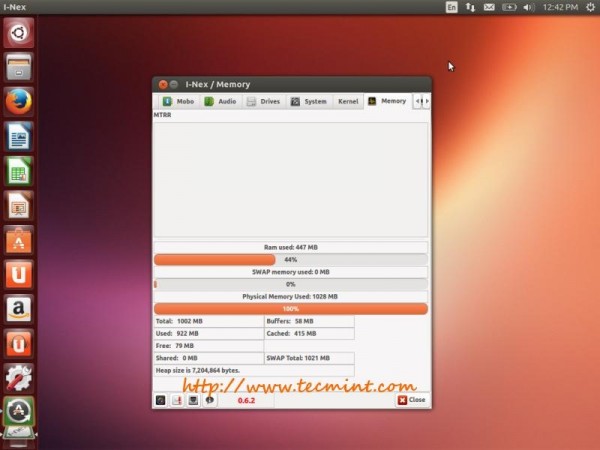Screen dimensions: 600x450
Task: Open Ubuntu Software Center from the launcher
Action: (19, 240)
